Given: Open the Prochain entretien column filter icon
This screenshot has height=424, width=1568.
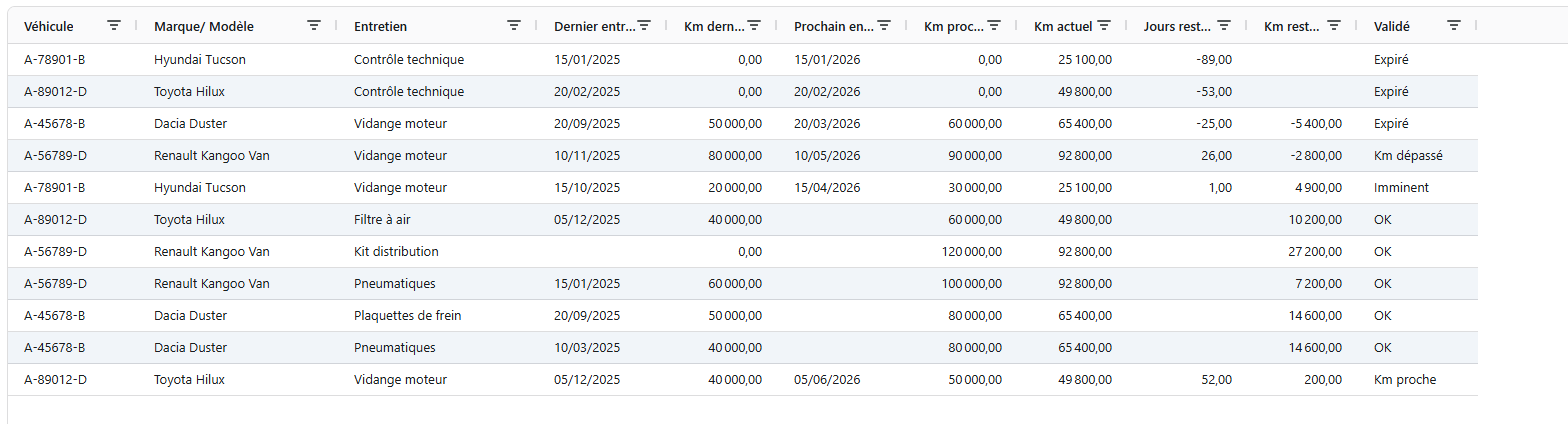Looking at the screenshot, I should tap(884, 26).
